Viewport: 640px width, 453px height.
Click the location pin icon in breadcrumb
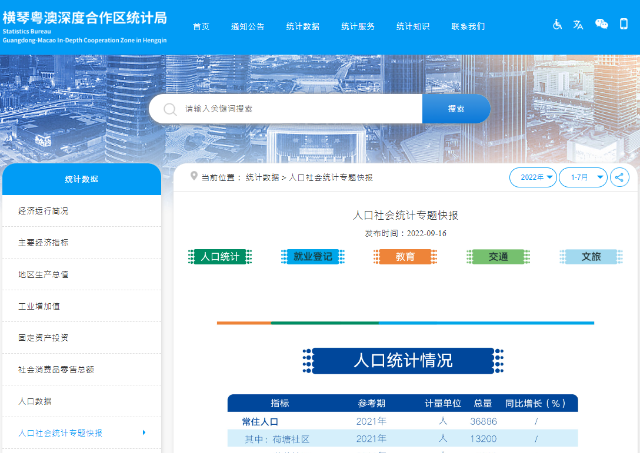tap(194, 176)
